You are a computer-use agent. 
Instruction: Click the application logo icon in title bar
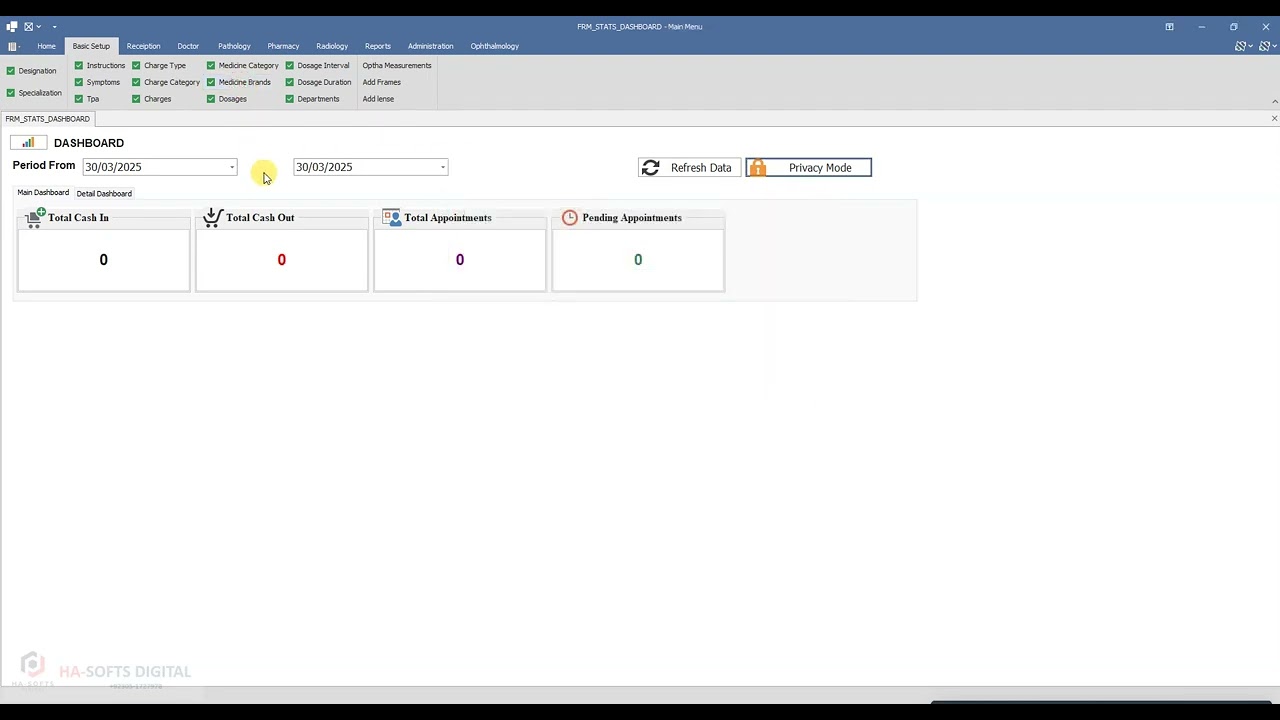click(12, 27)
